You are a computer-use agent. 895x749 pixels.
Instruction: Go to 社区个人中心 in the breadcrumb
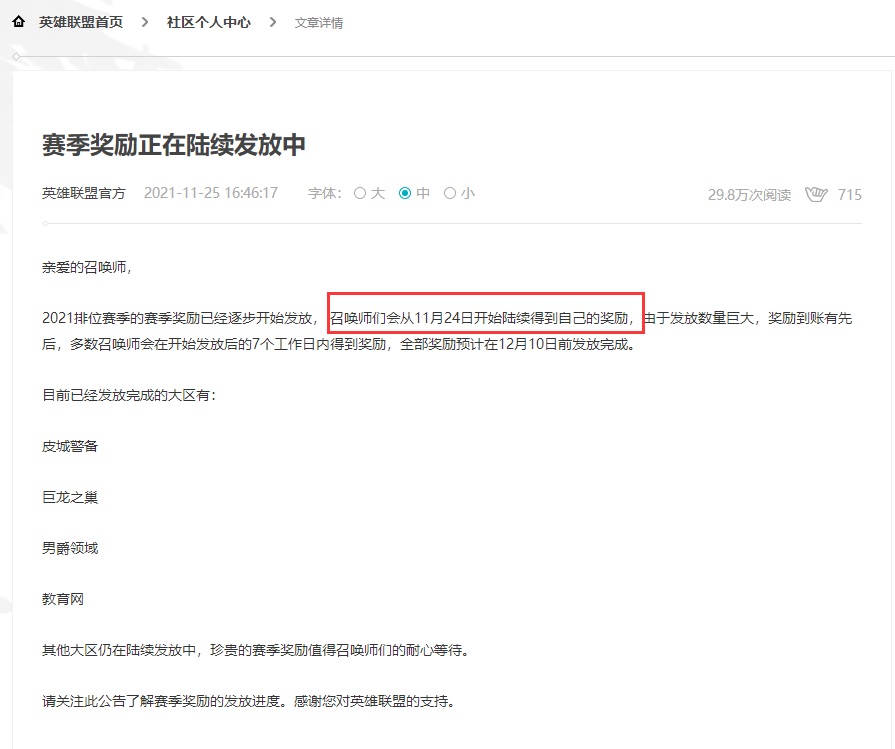(208, 22)
